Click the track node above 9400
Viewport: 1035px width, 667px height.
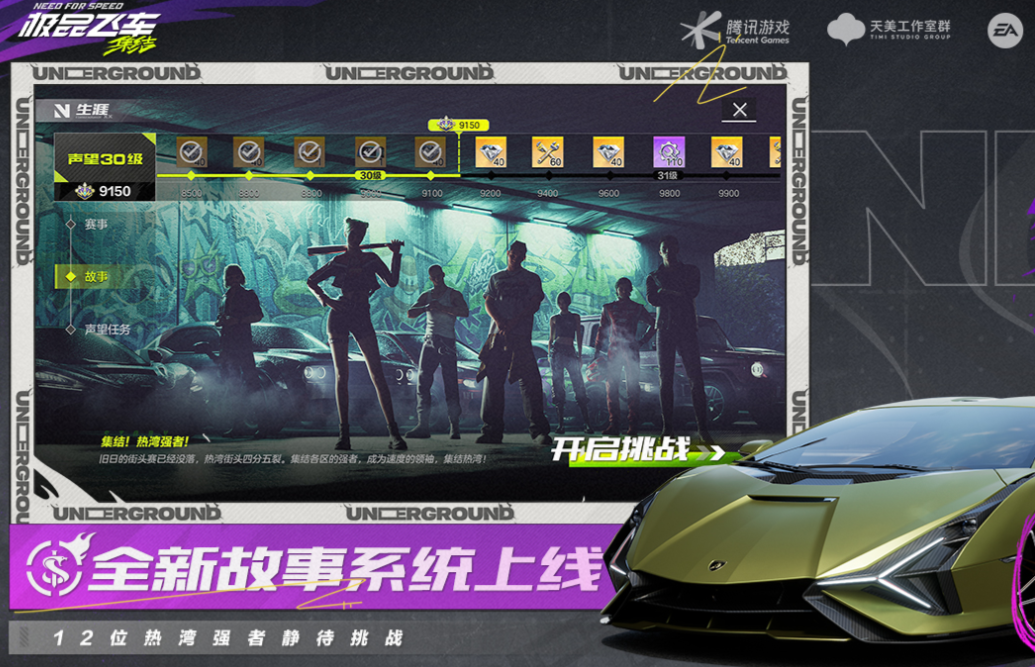click(548, 176)
